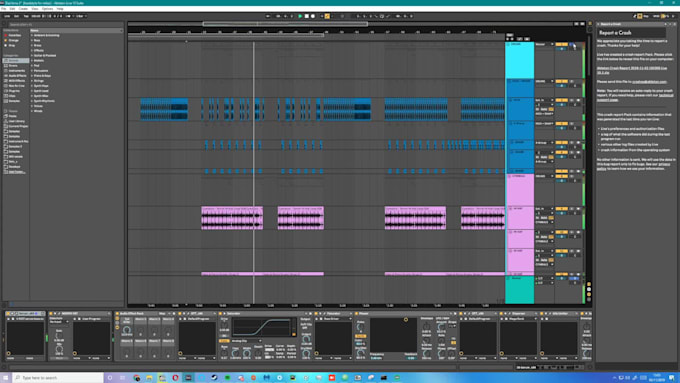The height and width of the screenshot is (383, 680).
Task: Toggle the metronome in control bar
Action: click(x=70, y=16)
